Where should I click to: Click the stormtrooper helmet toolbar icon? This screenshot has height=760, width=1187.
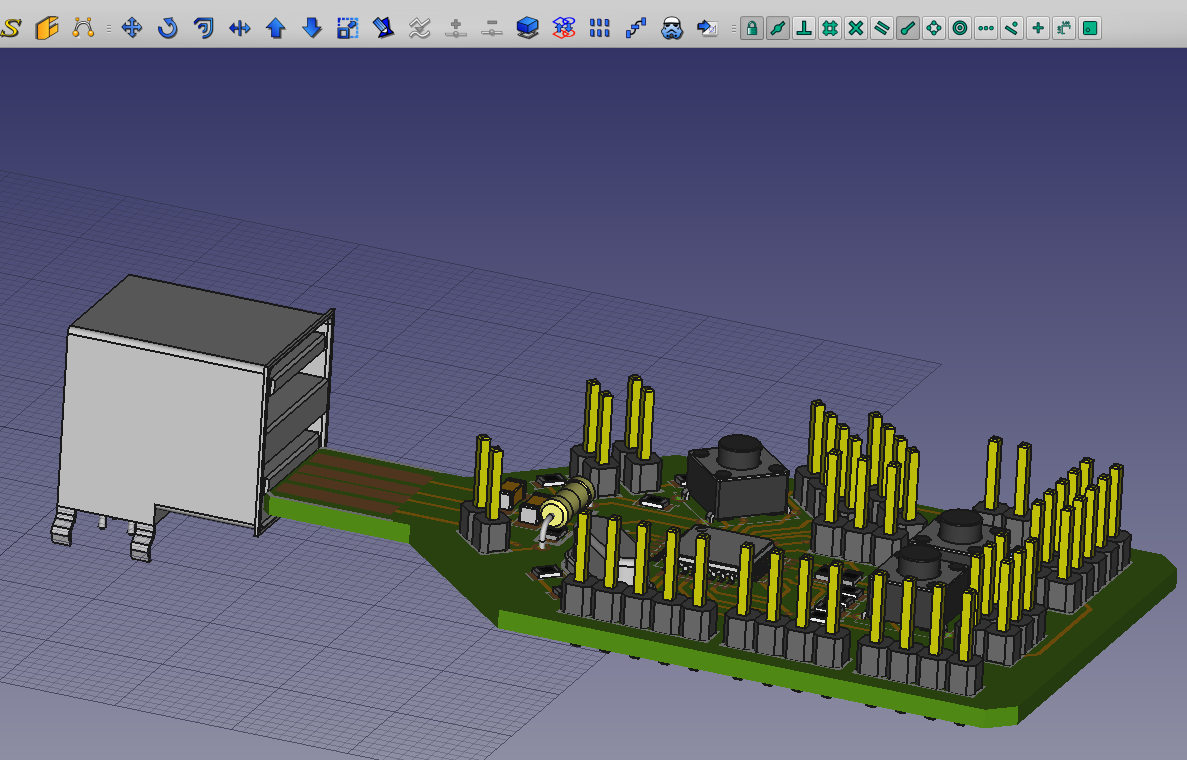click(x=673, y=28)
